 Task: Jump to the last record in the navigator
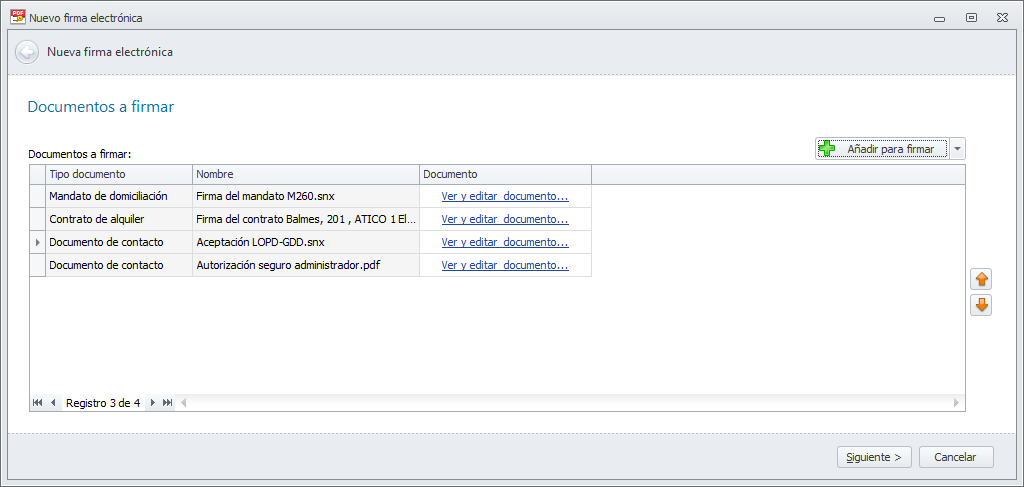[x=168, y=403]
